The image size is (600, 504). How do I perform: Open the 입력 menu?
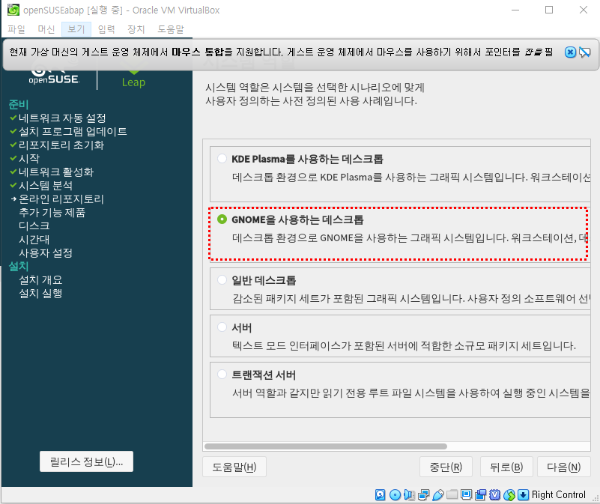coord(106,29)
